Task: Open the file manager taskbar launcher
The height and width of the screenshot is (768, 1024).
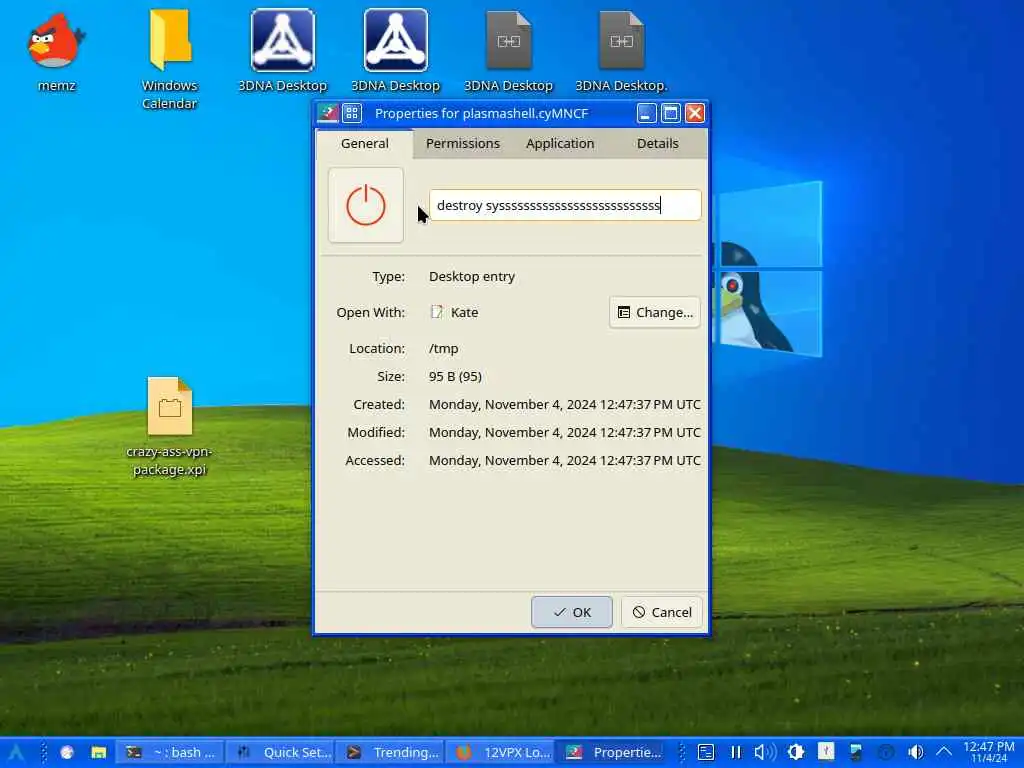Action: [99, 752]
